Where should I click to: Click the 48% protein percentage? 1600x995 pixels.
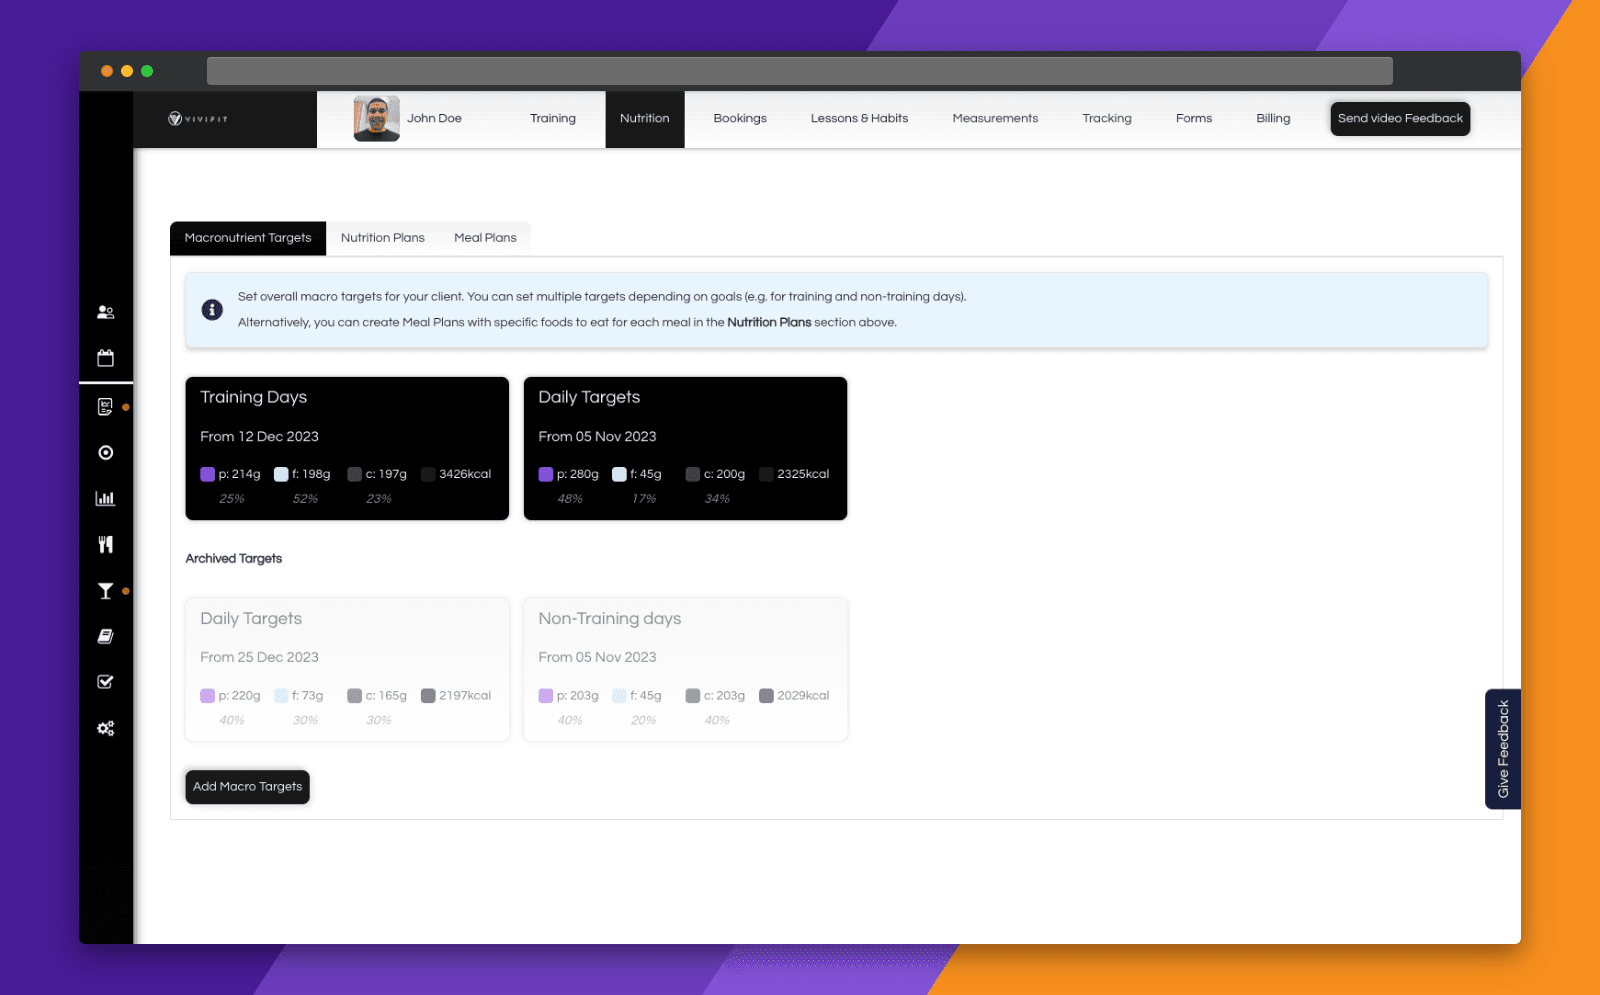(570, 499)
